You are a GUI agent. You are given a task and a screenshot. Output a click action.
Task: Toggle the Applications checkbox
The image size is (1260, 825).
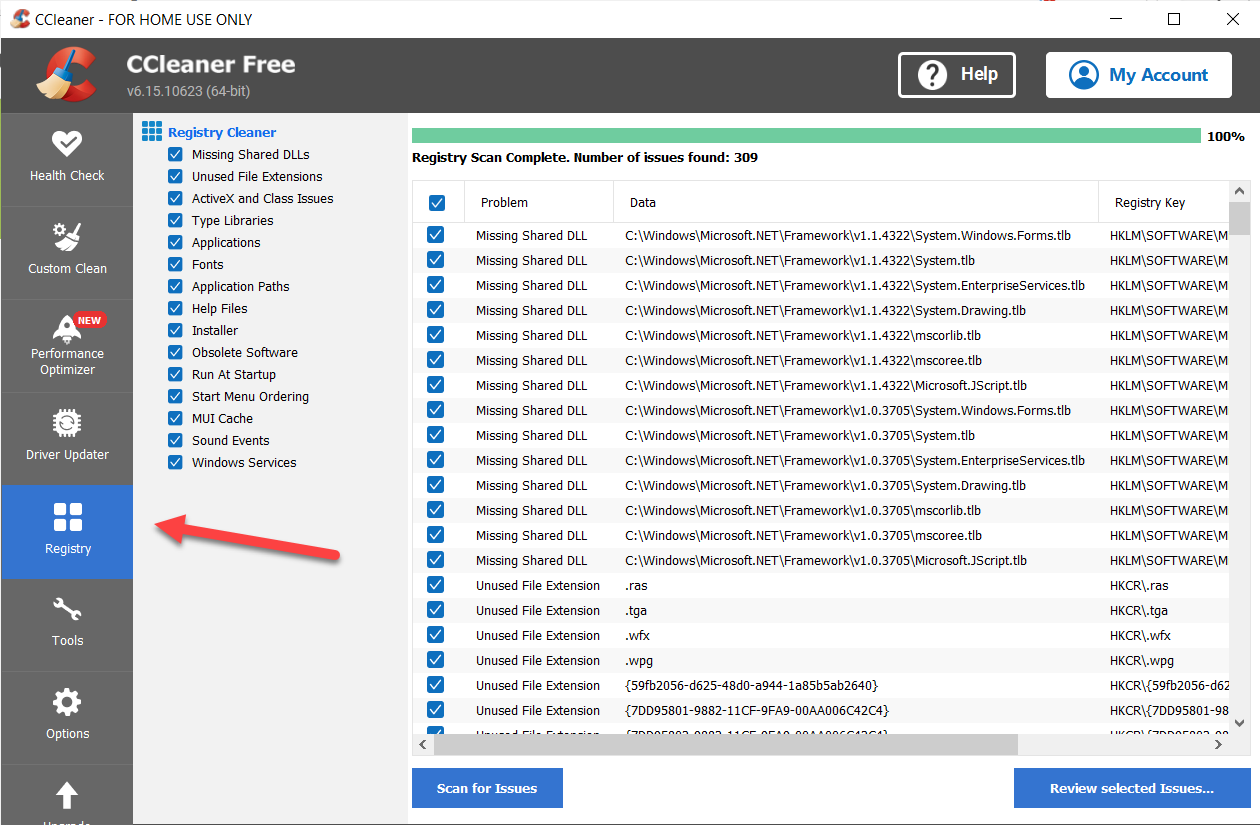pyautogui.click(x=176, y=242)
